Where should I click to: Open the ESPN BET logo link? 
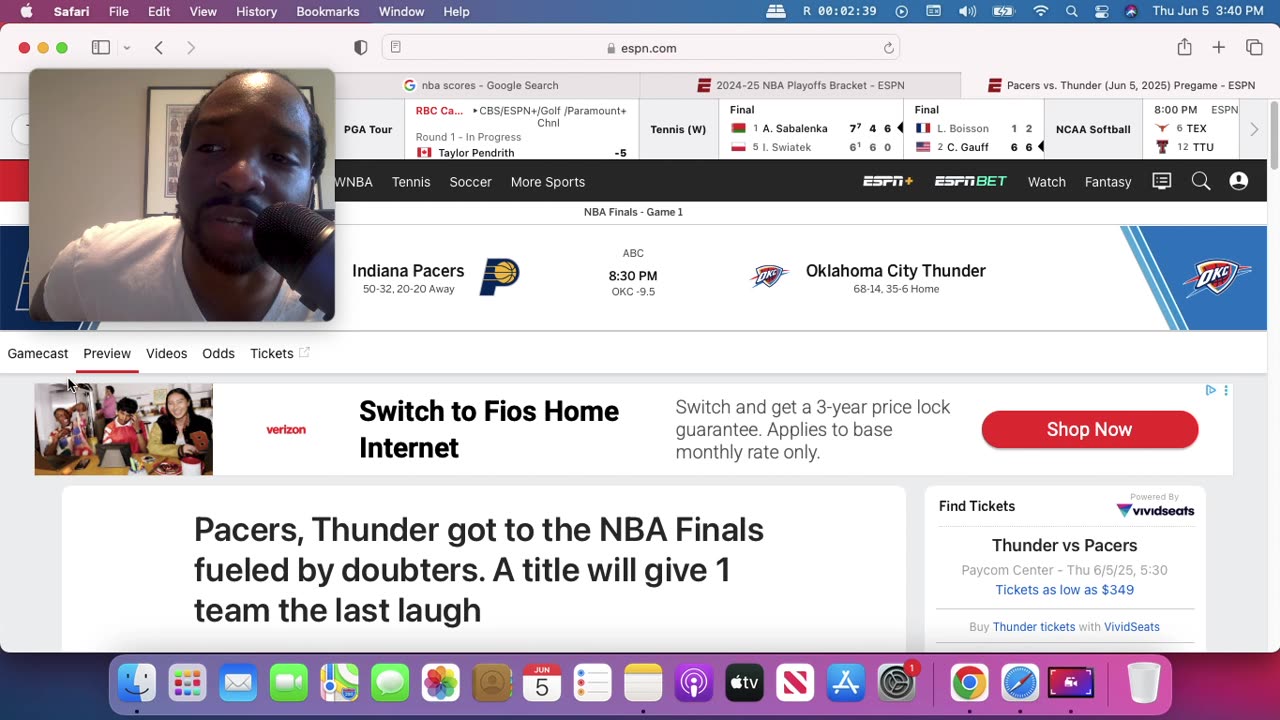[970, 181]
